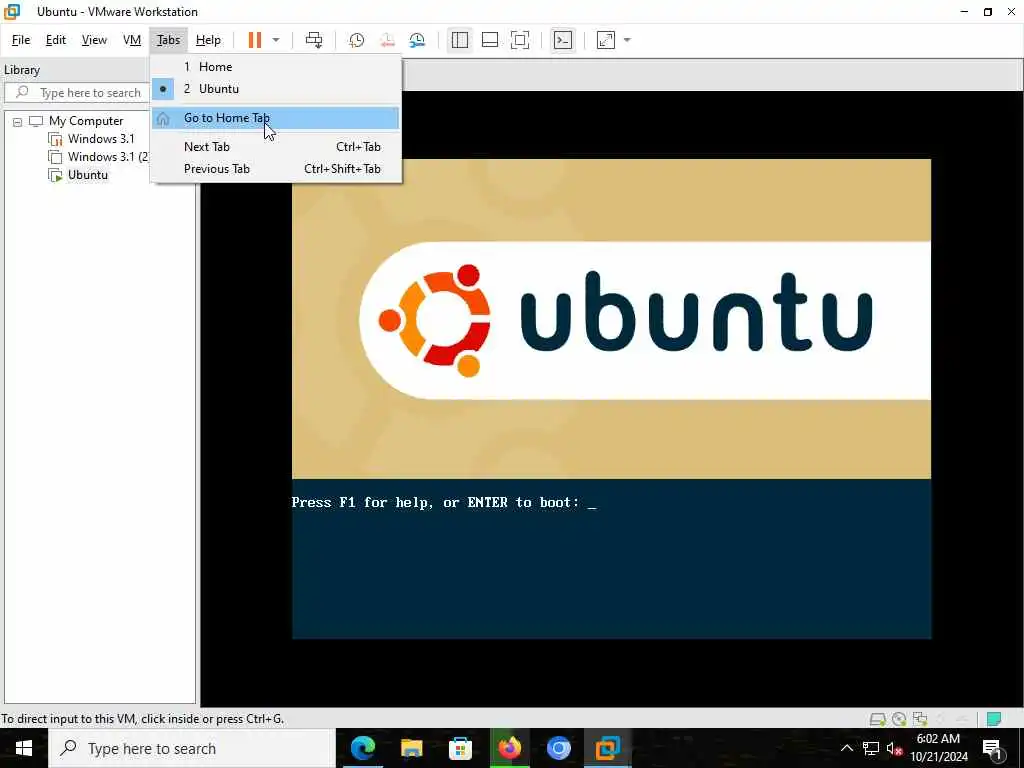Viewport: 1024px width, 768px height.
Task: Open File Explorer from taskbar
Action: 412,748
